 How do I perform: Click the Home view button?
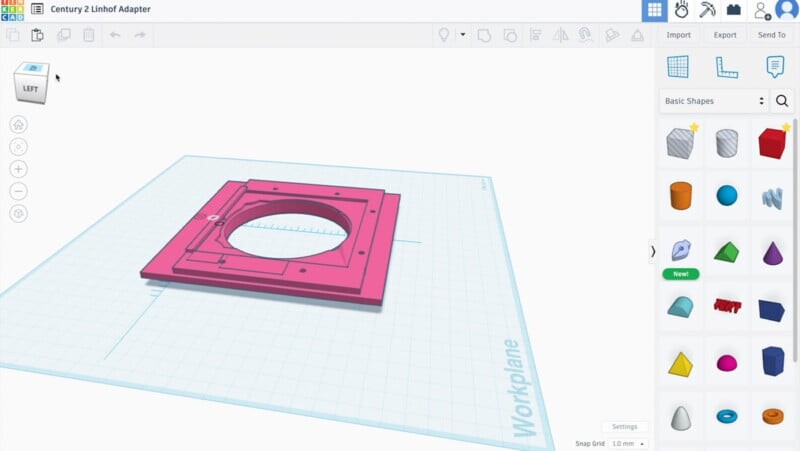pyautogui.click(x=18, y=125)
